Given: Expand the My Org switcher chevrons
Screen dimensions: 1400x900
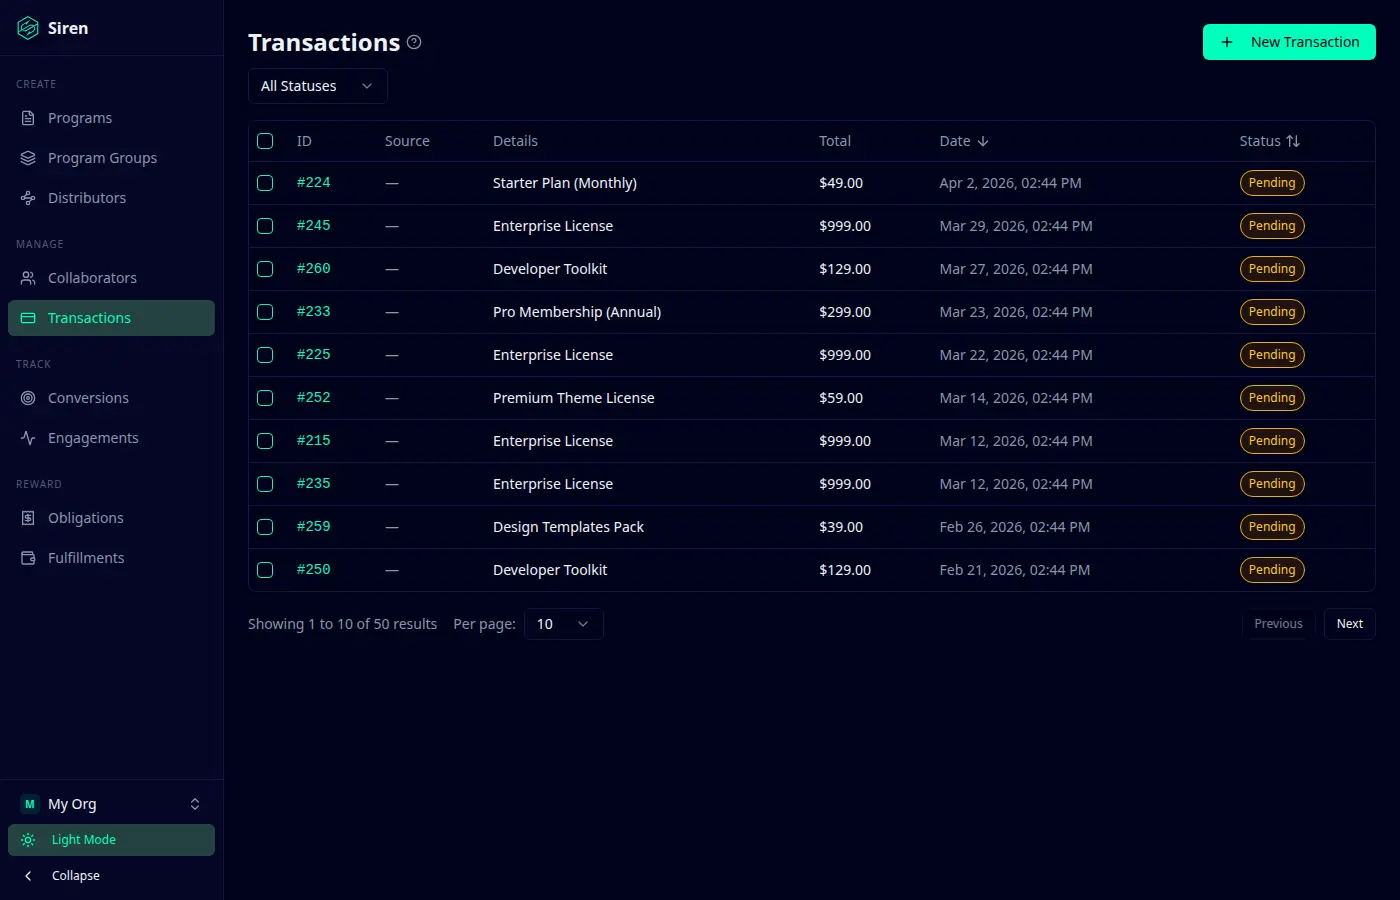Looking at the screenshot, I should pyautogui.click(x=195, y=804).
